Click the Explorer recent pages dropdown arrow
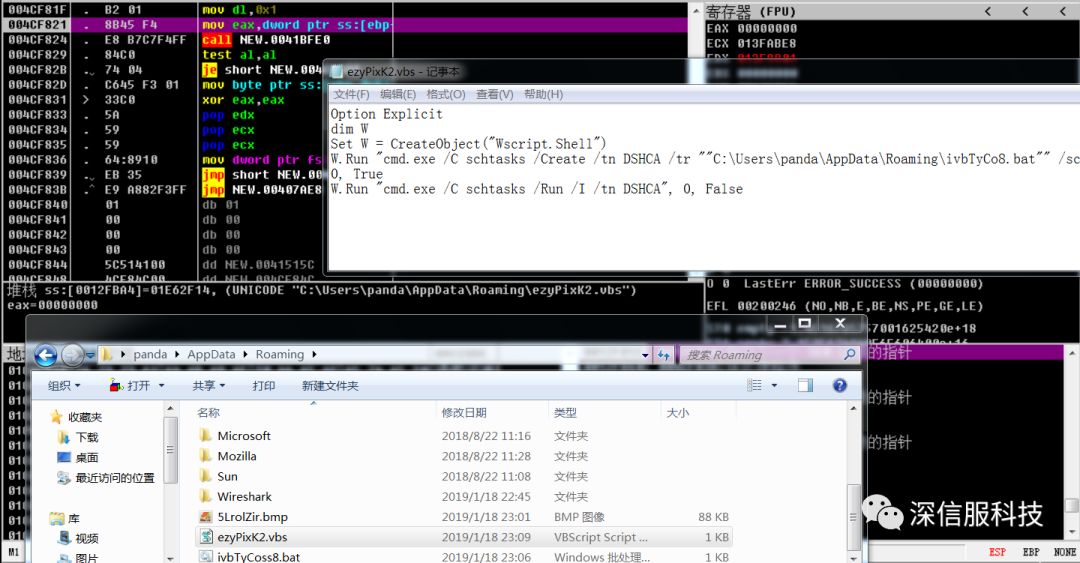 (90, 355)
